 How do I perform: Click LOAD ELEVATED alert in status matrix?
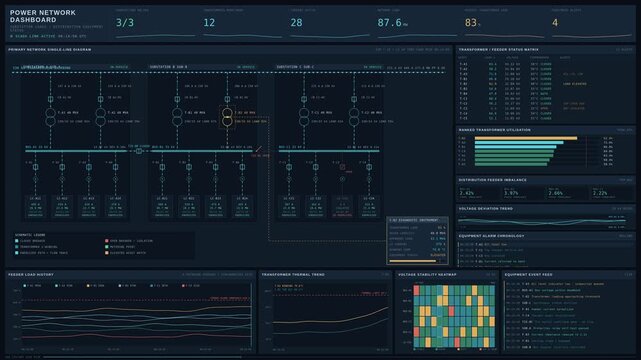tap(575, 84)
